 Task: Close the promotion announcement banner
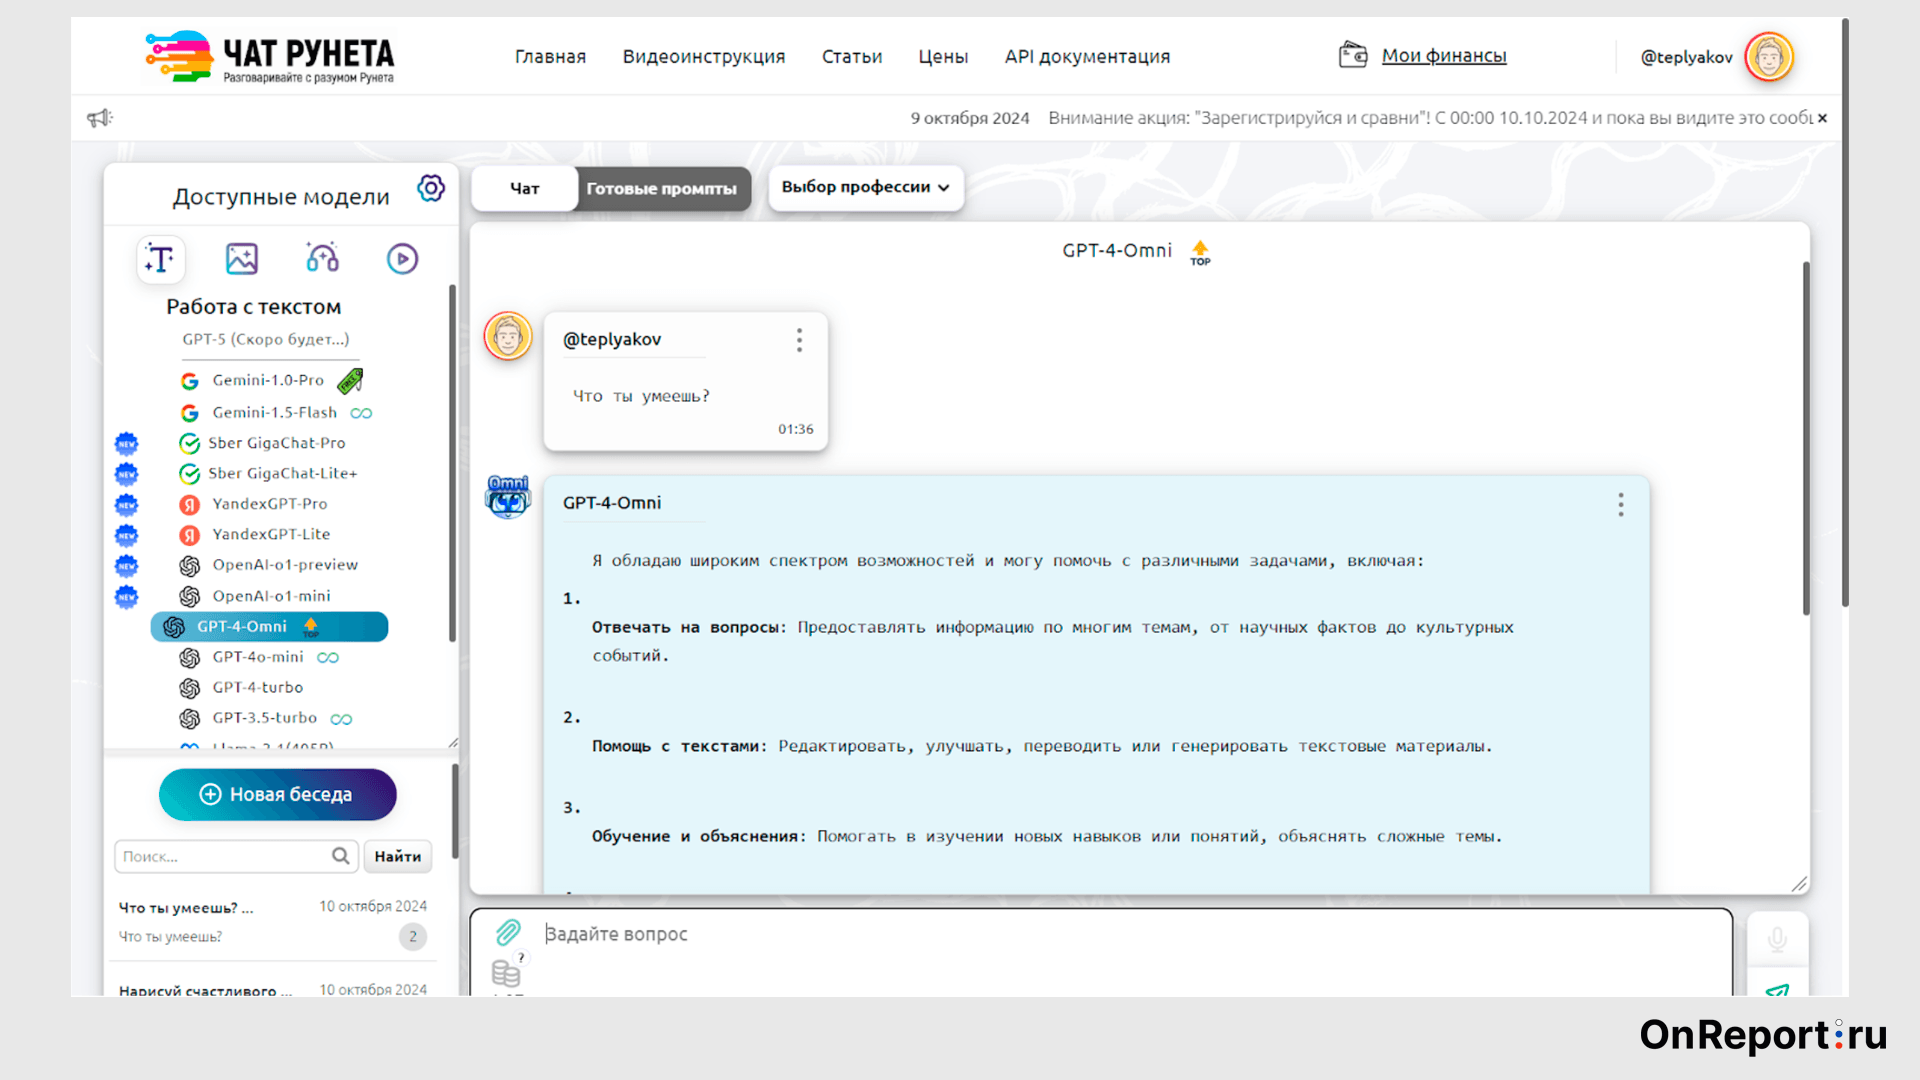(x=1822, y=118)
